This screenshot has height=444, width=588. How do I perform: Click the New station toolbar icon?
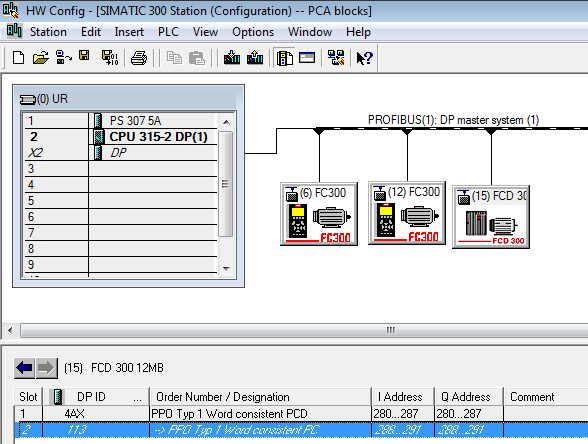tap(18, 58)
